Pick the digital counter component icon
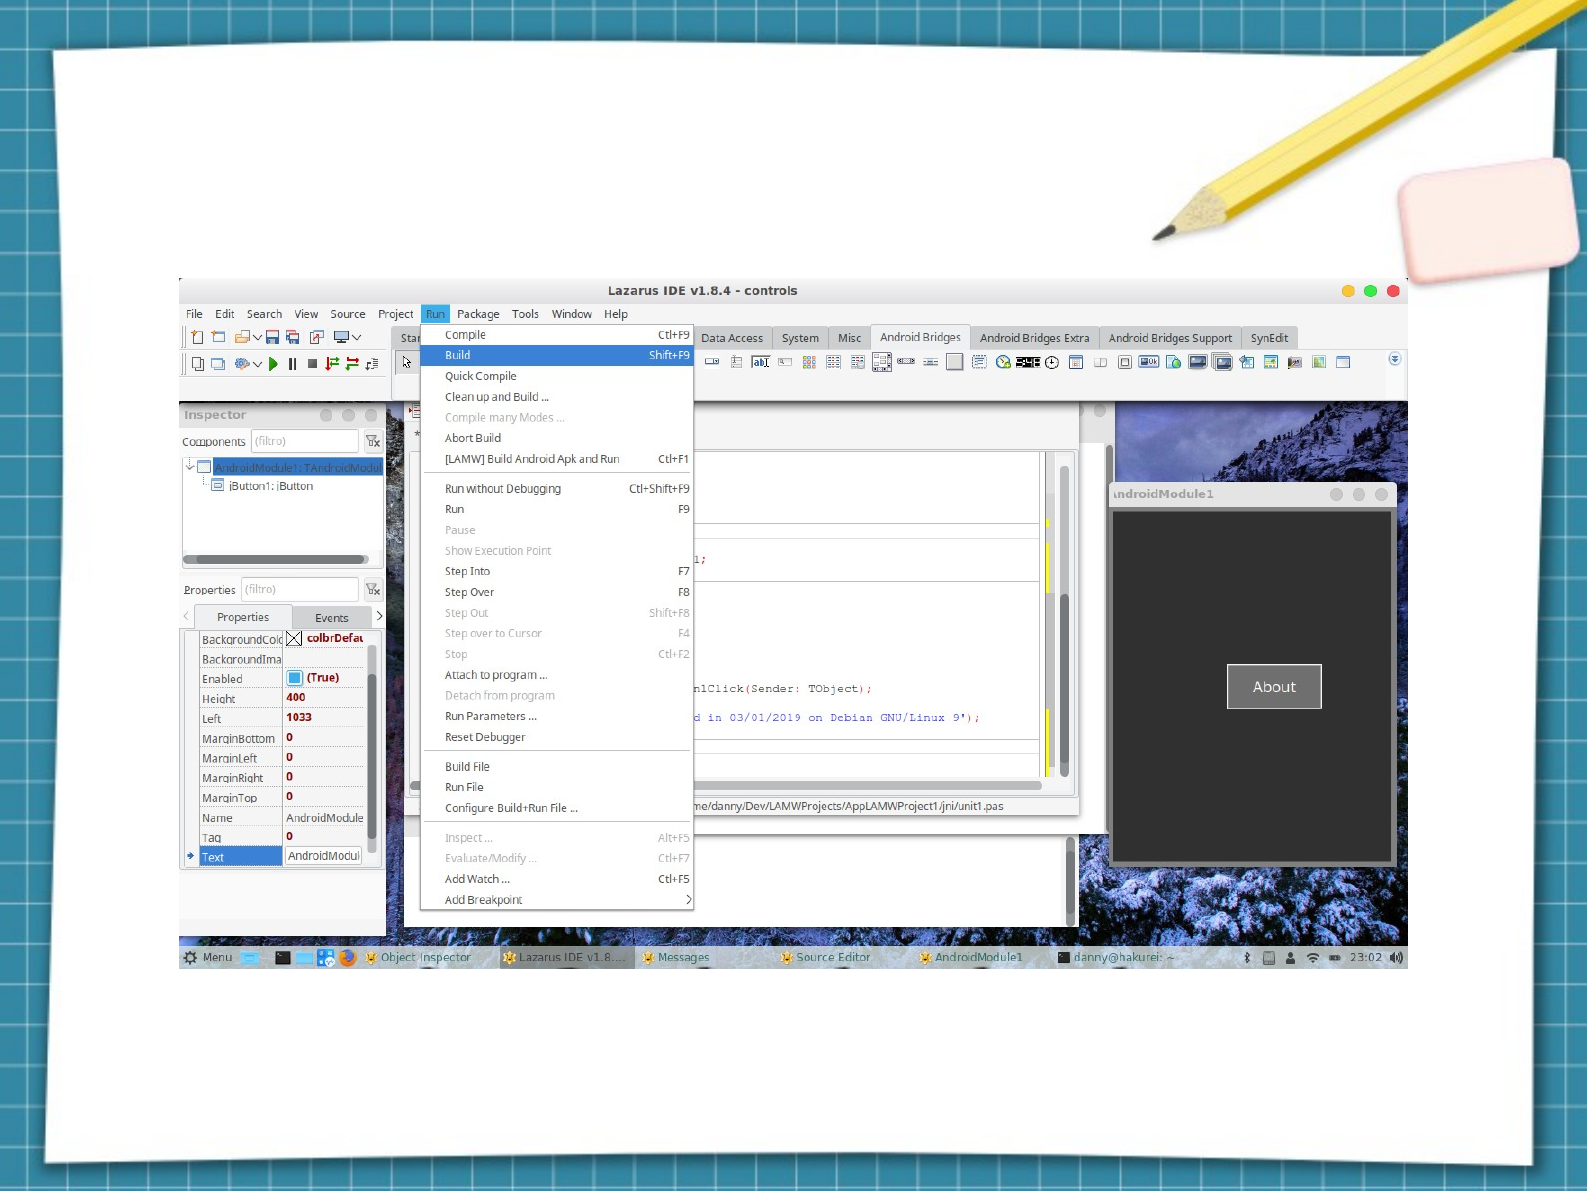 (x=1028, y=362)
